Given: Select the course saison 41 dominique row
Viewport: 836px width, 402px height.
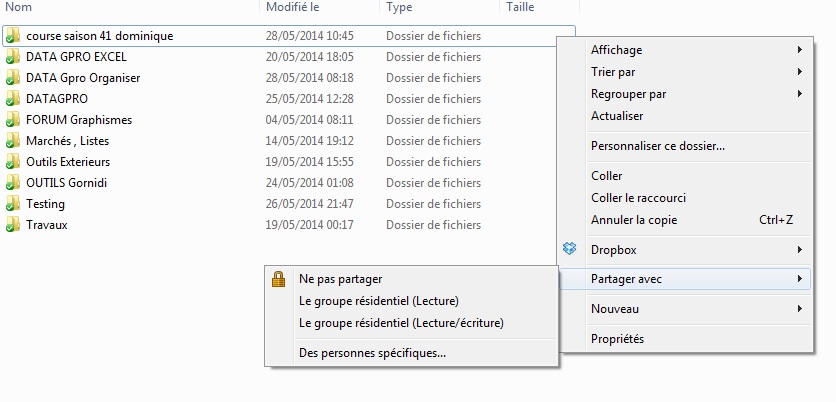Looking at the screenshot, I should click(x=288, y=36).
